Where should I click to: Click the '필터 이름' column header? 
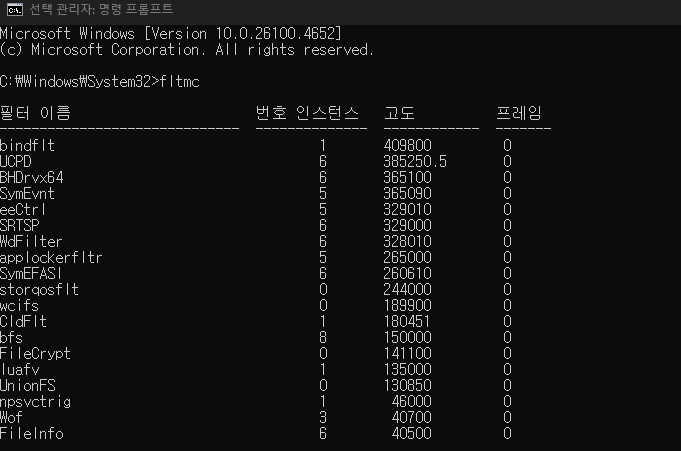[35, 113]
